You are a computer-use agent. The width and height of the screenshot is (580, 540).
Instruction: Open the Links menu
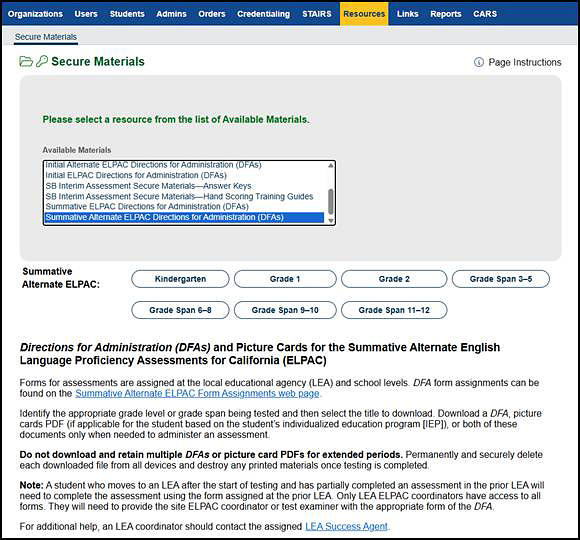tap(407, 14)
